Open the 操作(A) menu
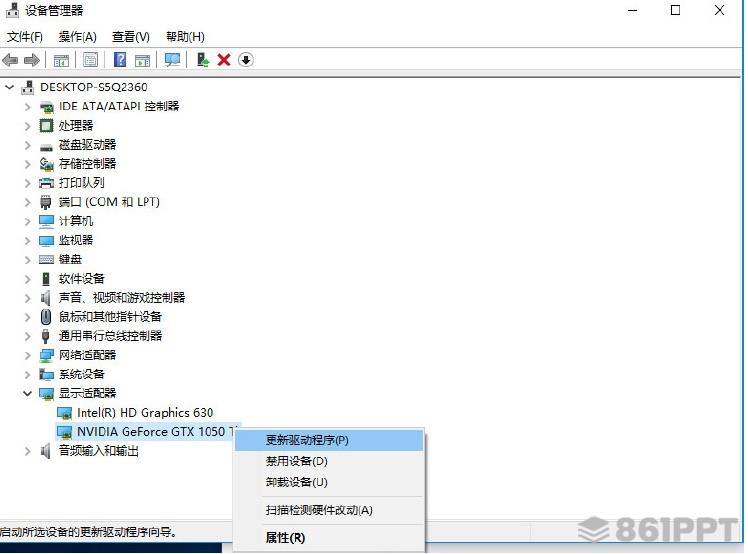Image resolution: width=748 pixels, height=554 pixels. (77, 37)
